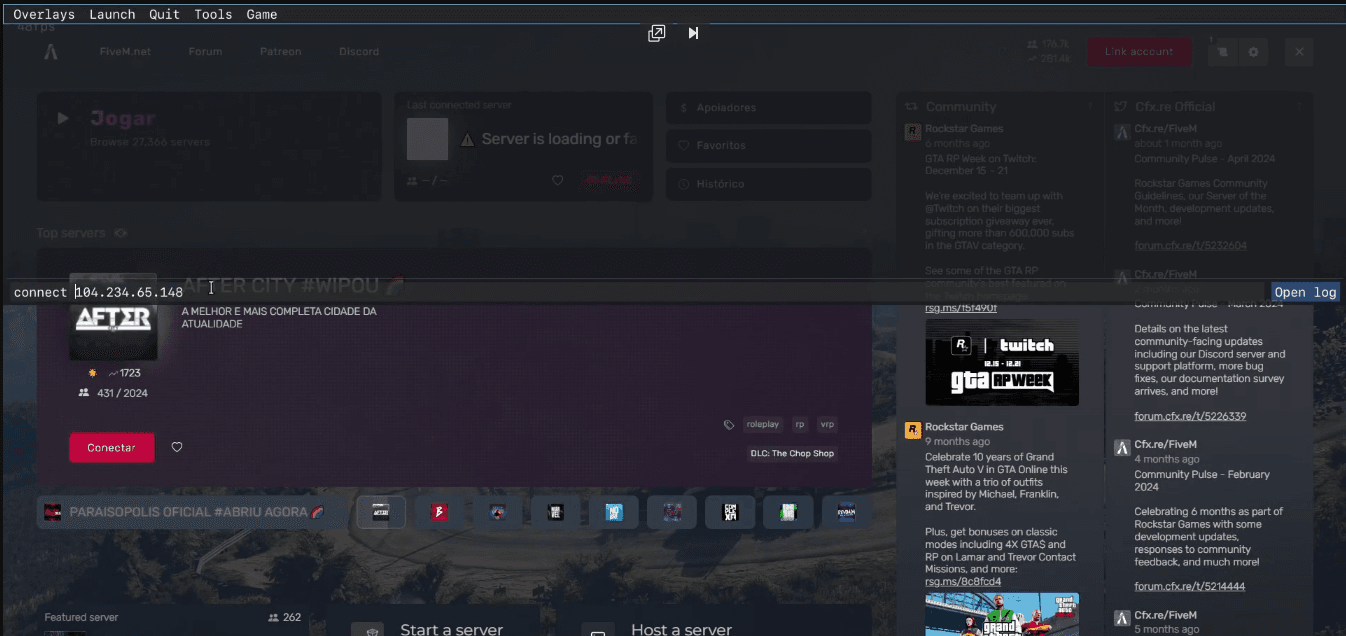Toggle the heart beside Conectar
1346x636 pixels.
point(177,447)
